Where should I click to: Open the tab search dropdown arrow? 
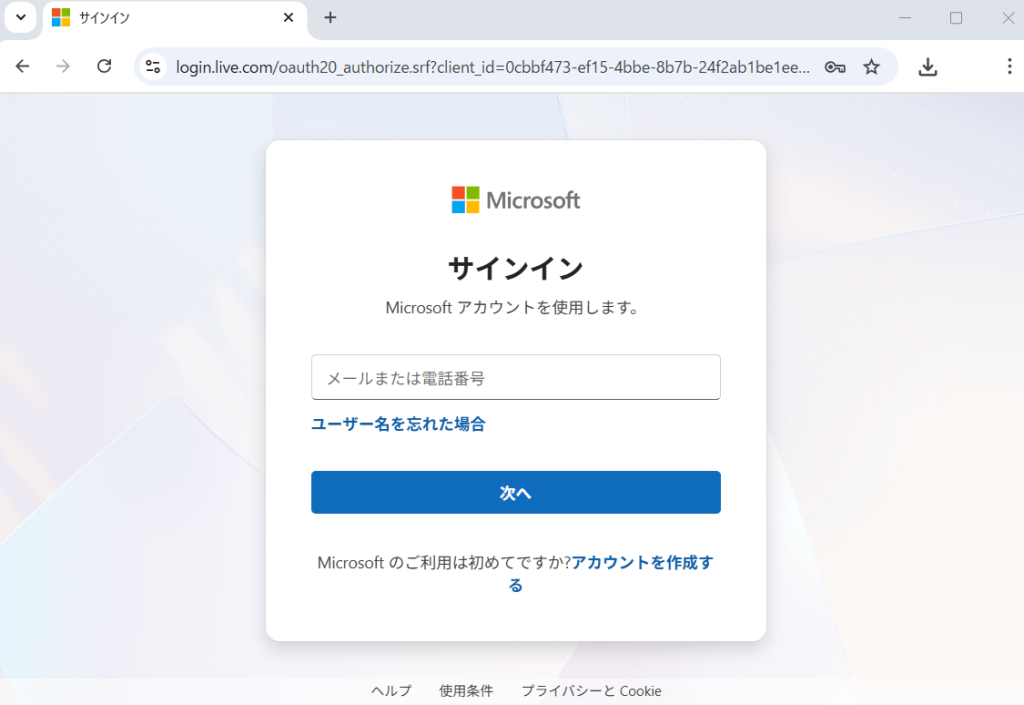(x=21, y=18)
